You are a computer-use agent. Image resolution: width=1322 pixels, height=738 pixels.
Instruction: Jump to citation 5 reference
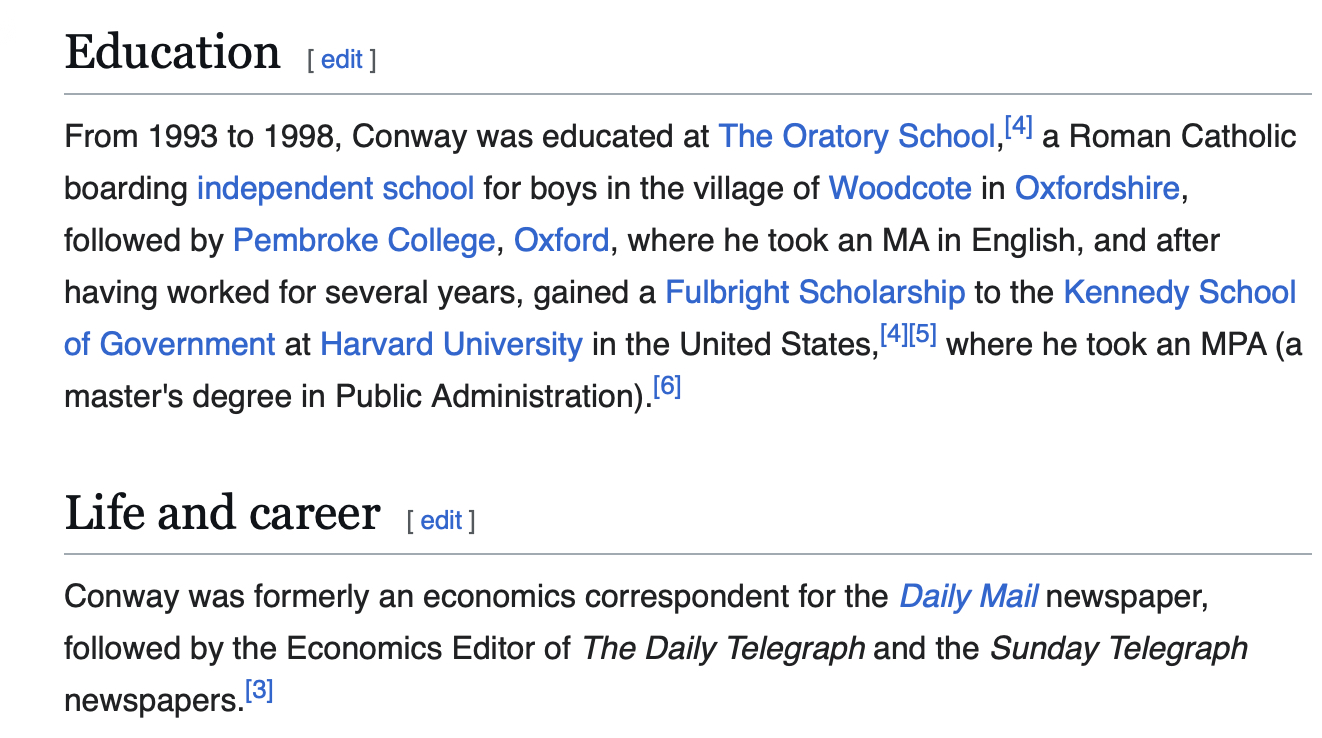[x=922, y=335]
